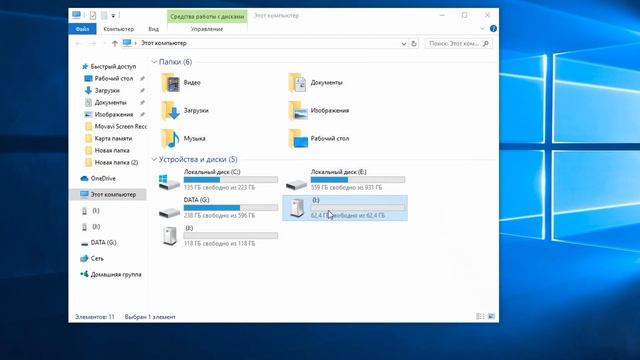Click the capacity bar of Локальный диск (C:)

tap(231, 180)
